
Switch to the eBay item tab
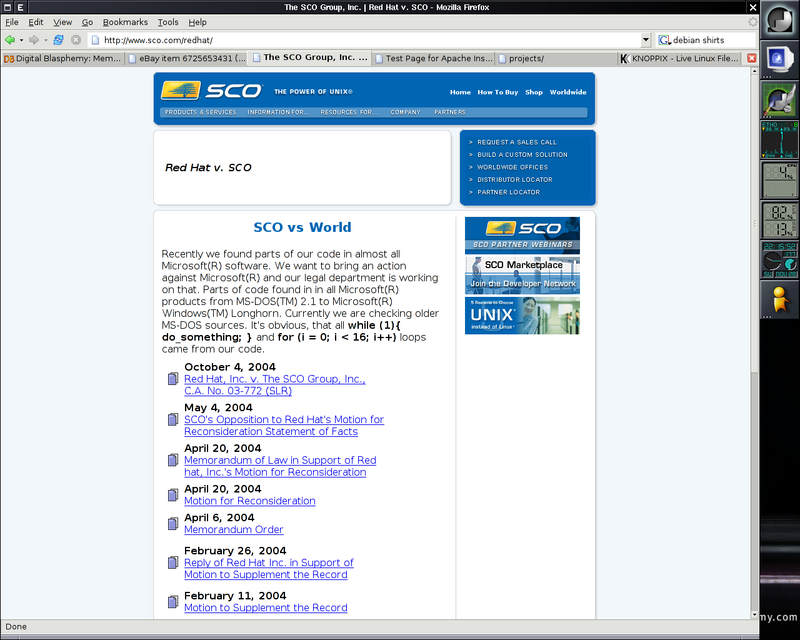(x=186, y=58)
